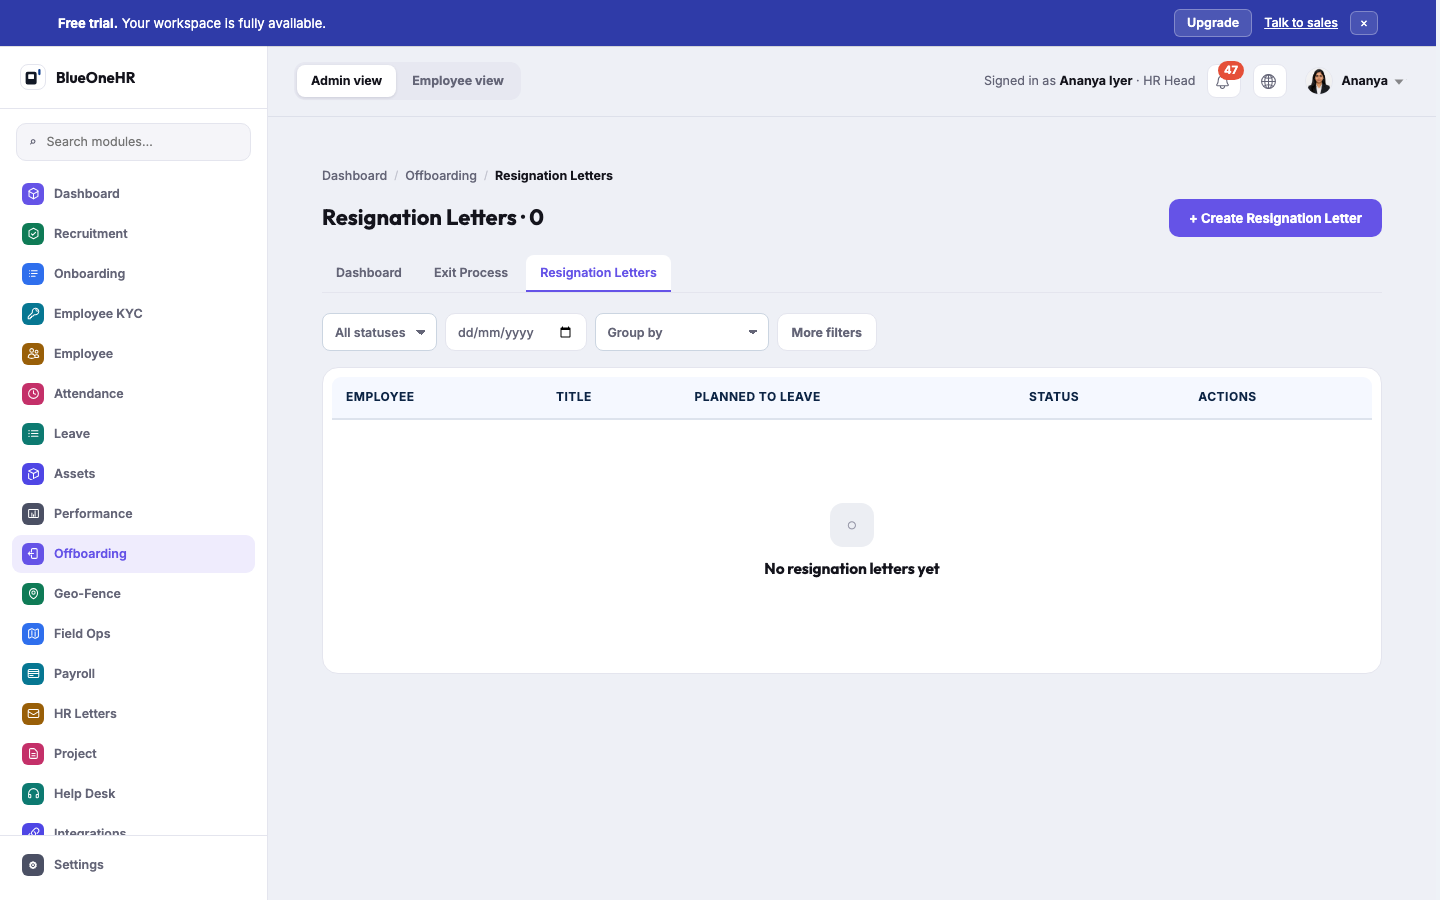Select the Dashboard tab under Resignation Letters
The width and height of the screenshot is (1440, 900).
pos(369,273)
